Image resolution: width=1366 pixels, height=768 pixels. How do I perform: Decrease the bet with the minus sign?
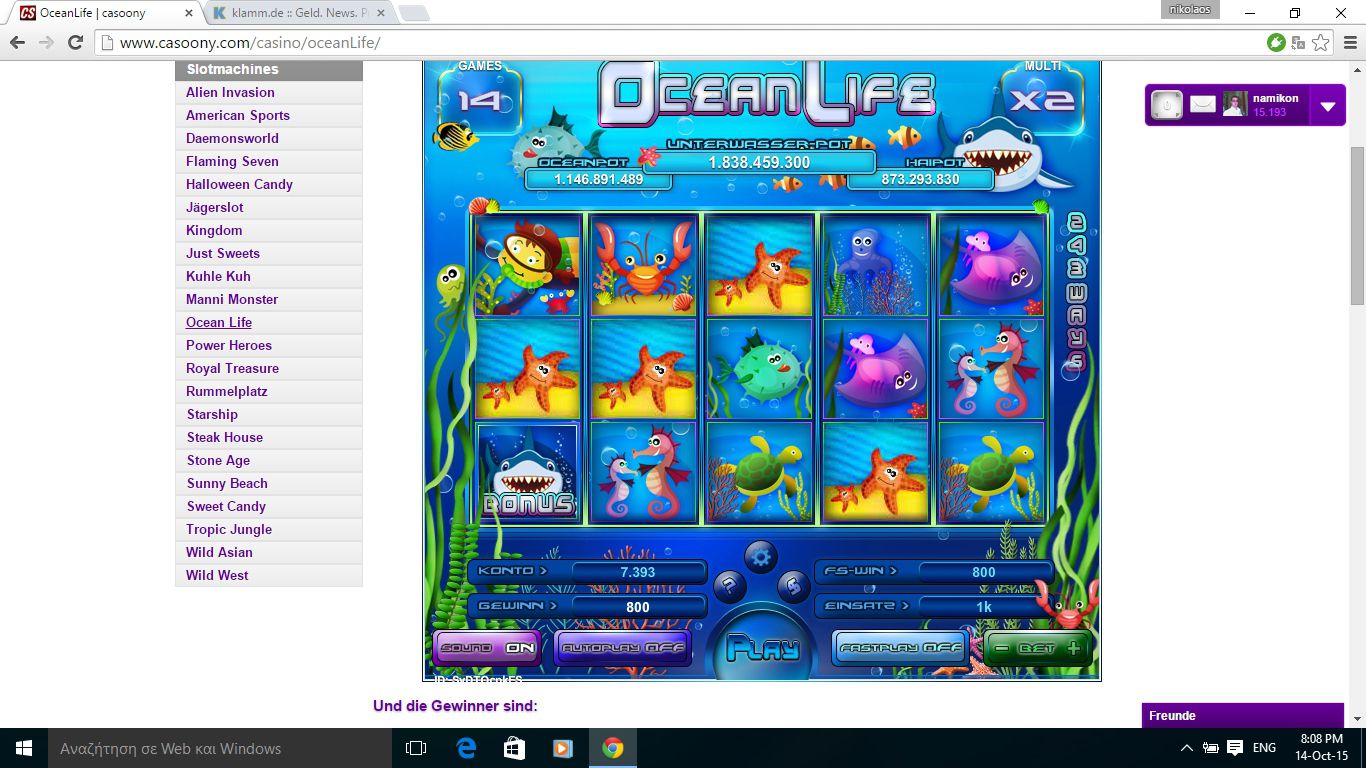(x=1001, y=648)
